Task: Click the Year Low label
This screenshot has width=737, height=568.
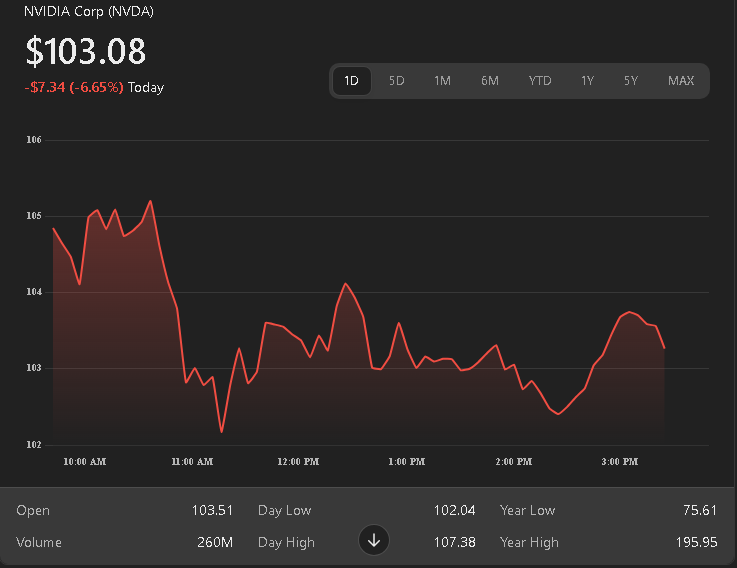Action: 528,511
